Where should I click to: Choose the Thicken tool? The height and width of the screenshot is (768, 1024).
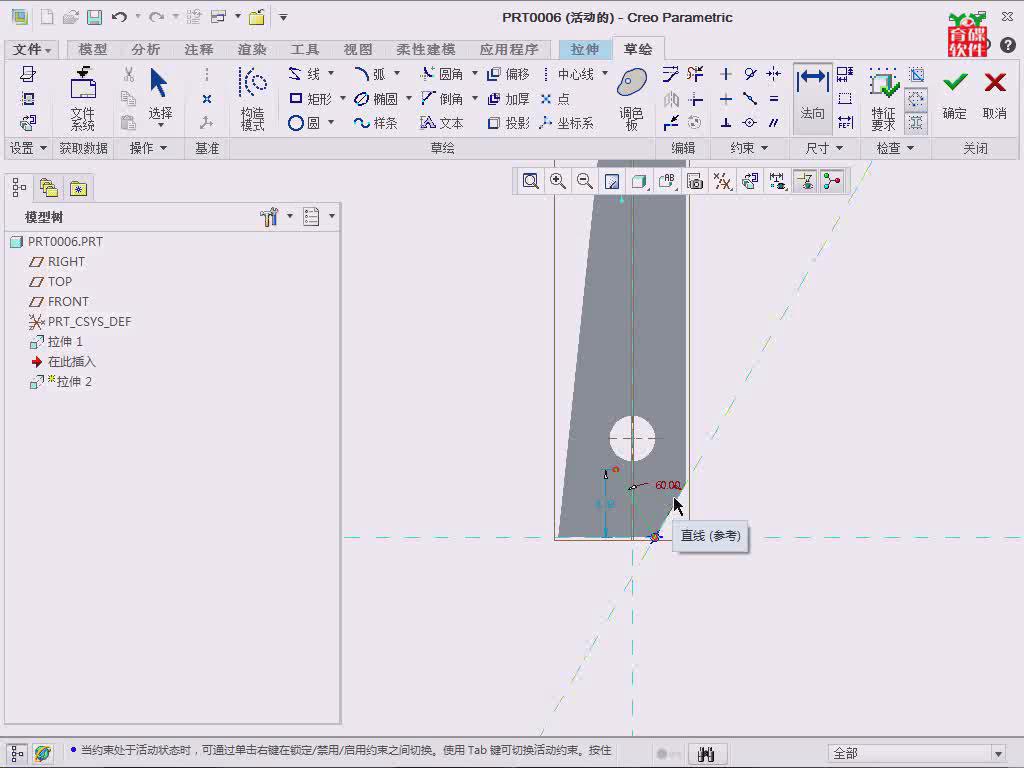tap(508, 99)
